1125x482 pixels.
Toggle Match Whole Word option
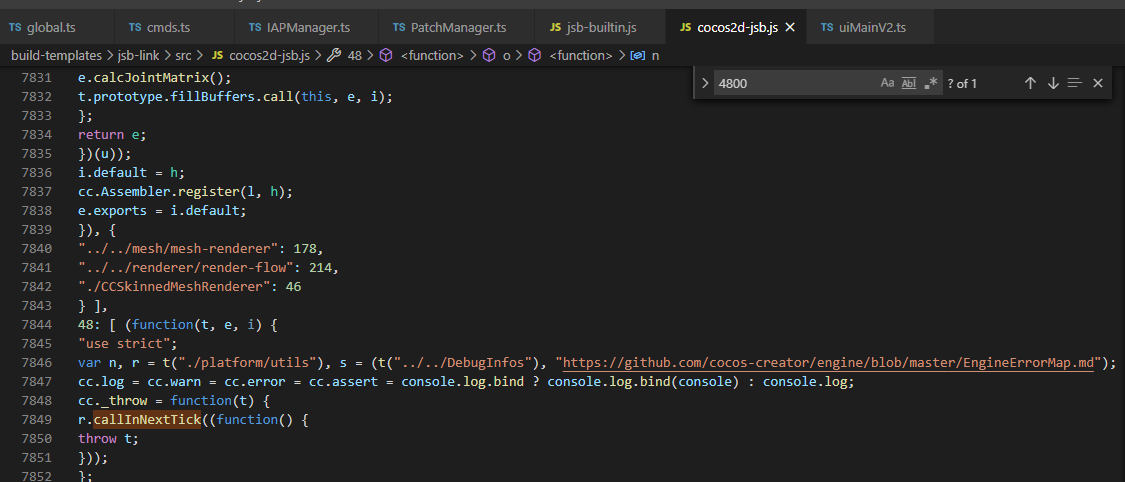click(x=909, y=84)
